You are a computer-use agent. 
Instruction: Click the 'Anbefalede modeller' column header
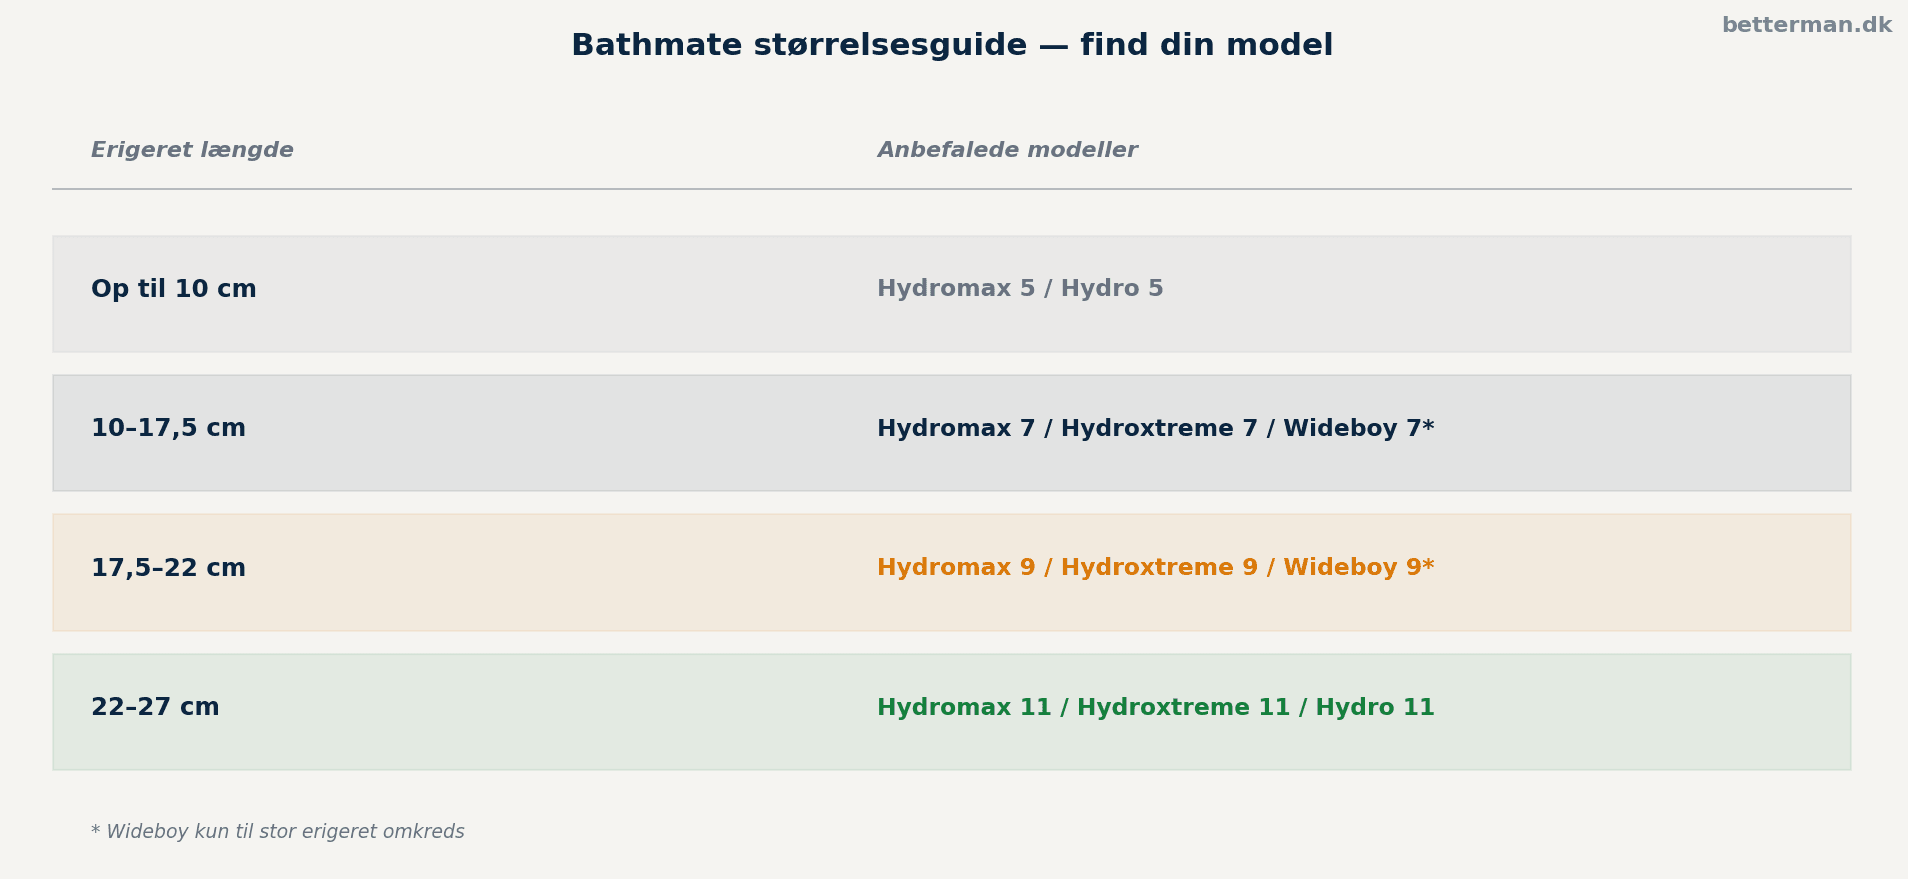[x=1007, y=151]
